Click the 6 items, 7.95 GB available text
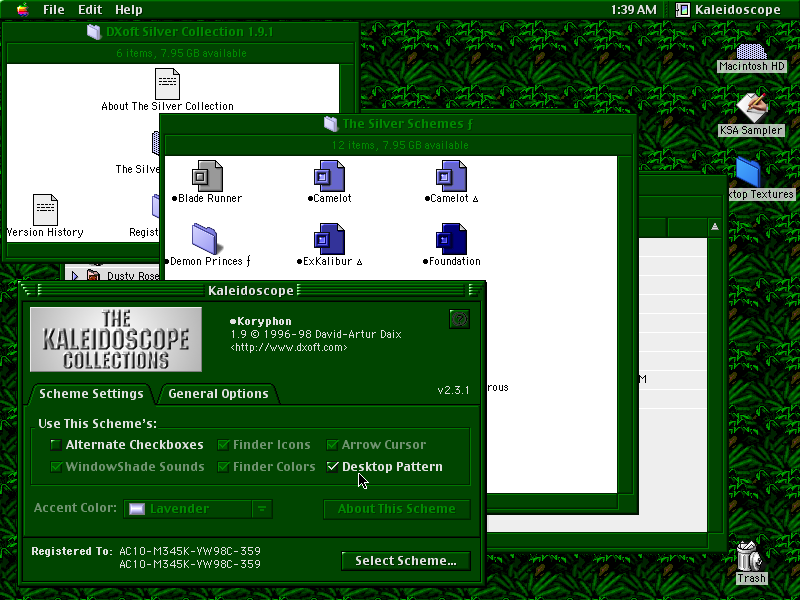800x600 pixels. tap(181, 53)
